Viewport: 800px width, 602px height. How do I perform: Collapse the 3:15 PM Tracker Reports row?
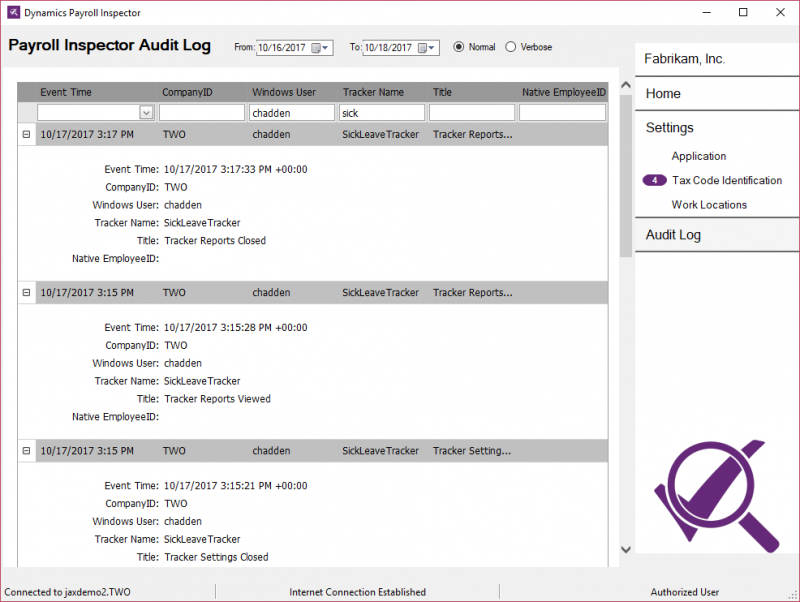[x=27, y=293]
